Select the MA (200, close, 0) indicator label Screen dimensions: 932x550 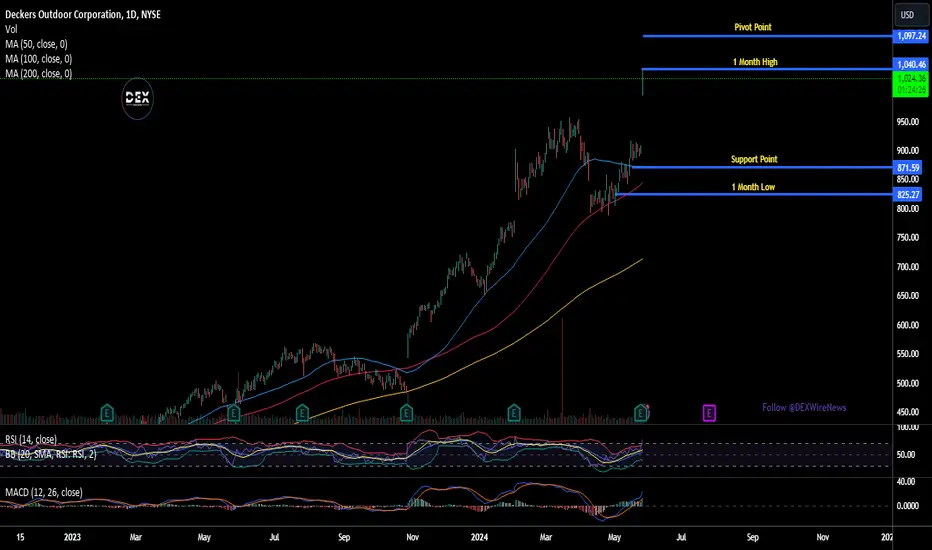pyautogui.click(x=39, y=74)
